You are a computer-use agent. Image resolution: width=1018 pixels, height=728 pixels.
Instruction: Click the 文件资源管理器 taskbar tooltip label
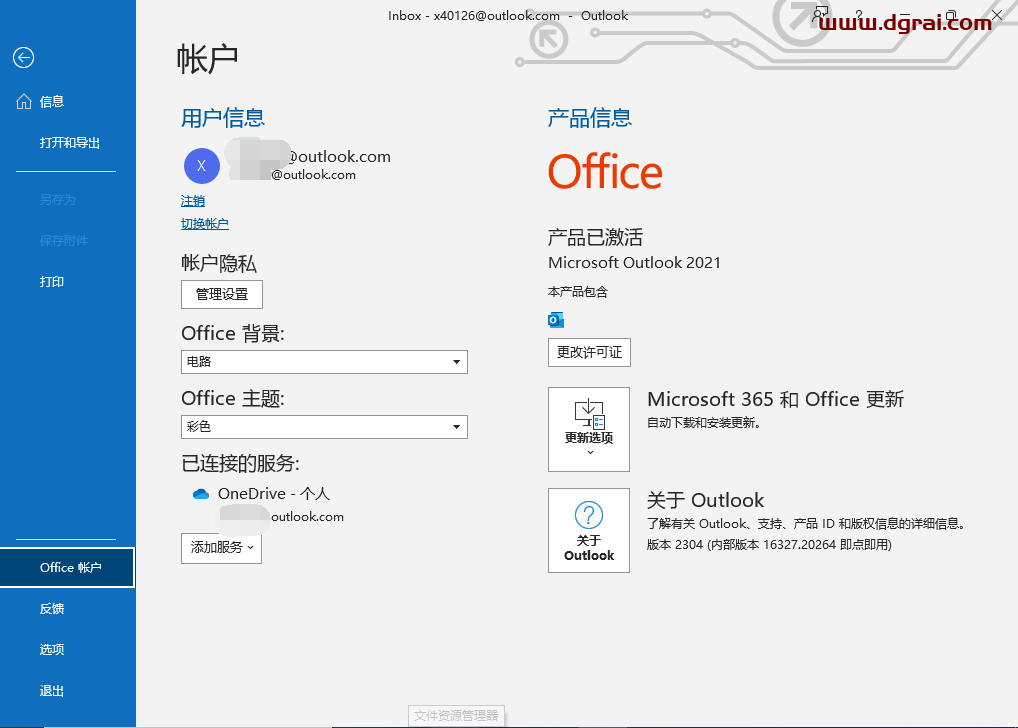456,716
